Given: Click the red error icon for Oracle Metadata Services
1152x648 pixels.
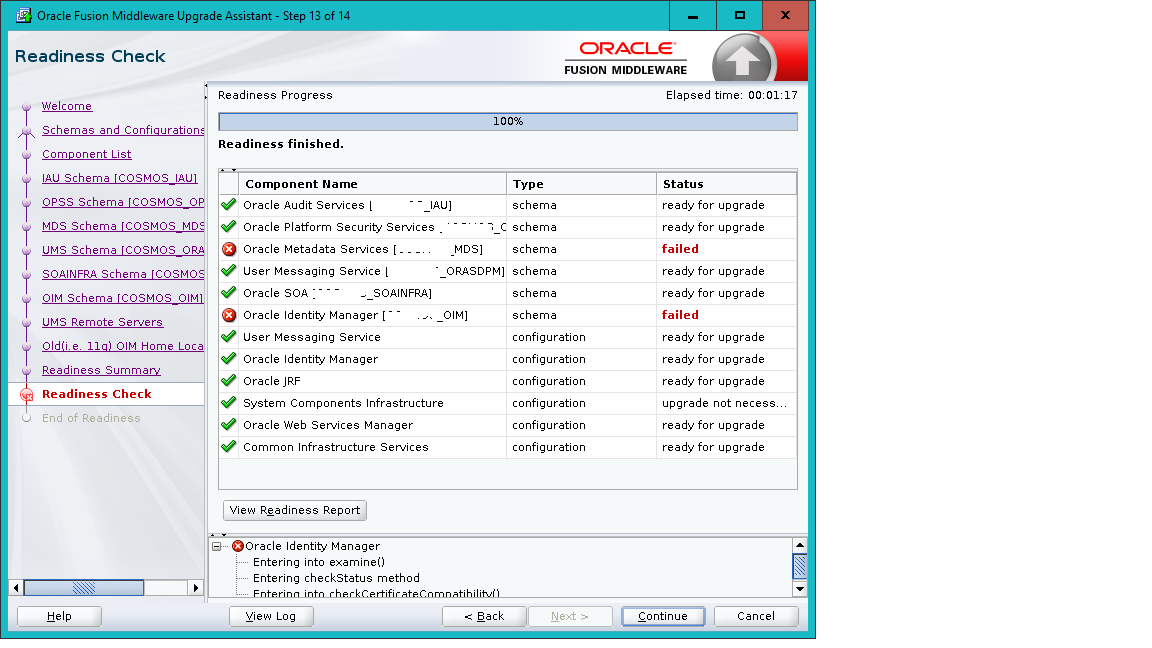Looking at the screenshot, I should coord(228,249).
